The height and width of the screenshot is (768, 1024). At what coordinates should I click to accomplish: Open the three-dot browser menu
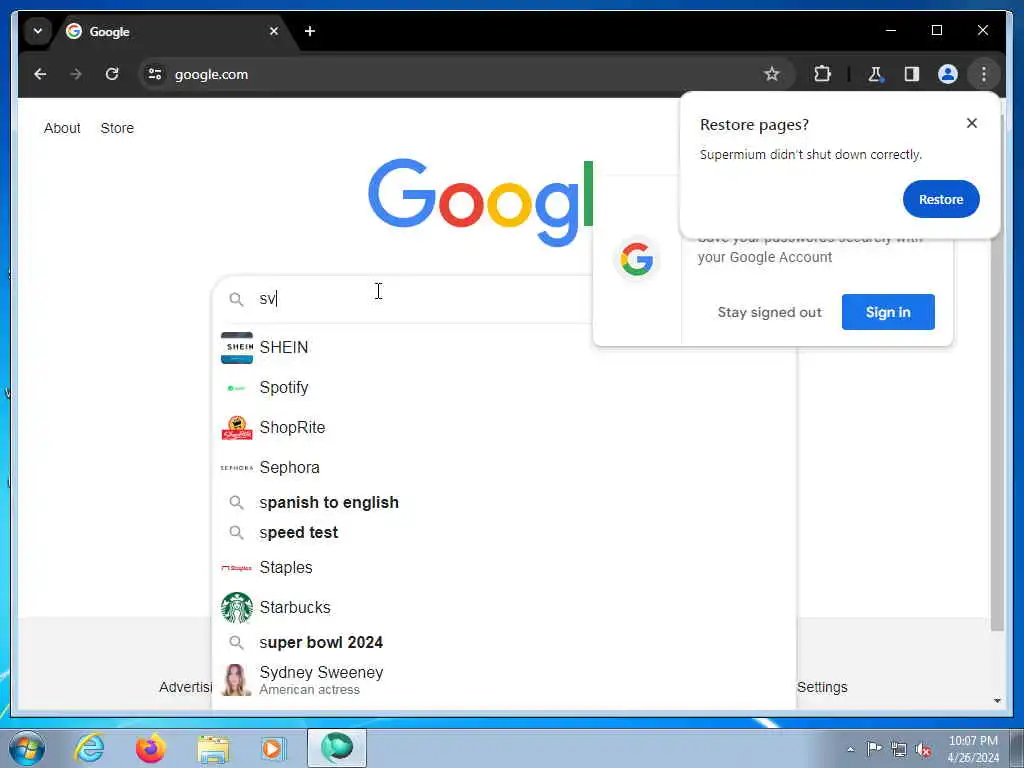(984, 74)
